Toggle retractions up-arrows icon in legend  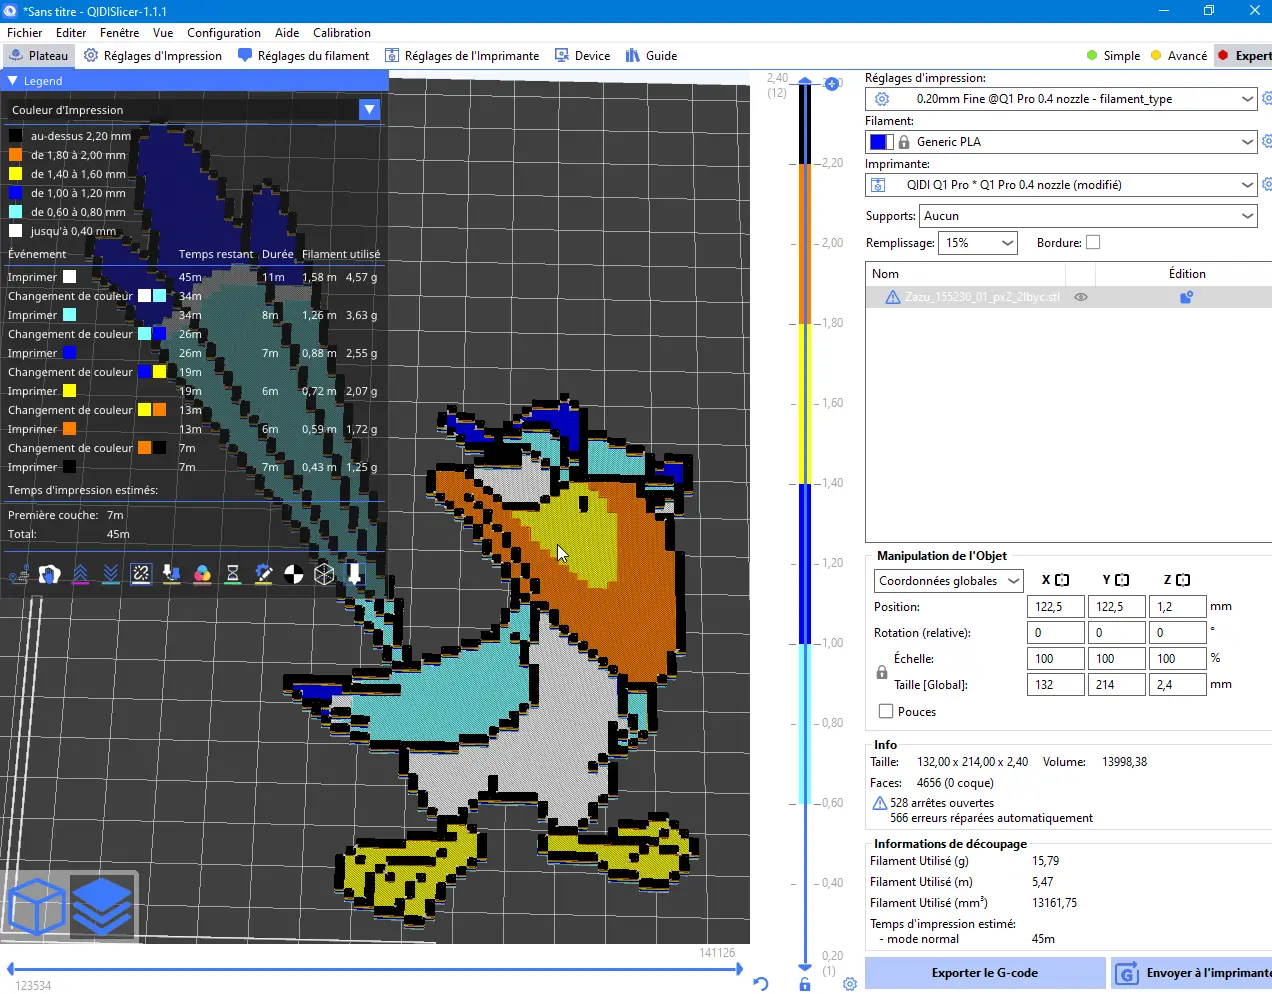click(x=80, y=574)
